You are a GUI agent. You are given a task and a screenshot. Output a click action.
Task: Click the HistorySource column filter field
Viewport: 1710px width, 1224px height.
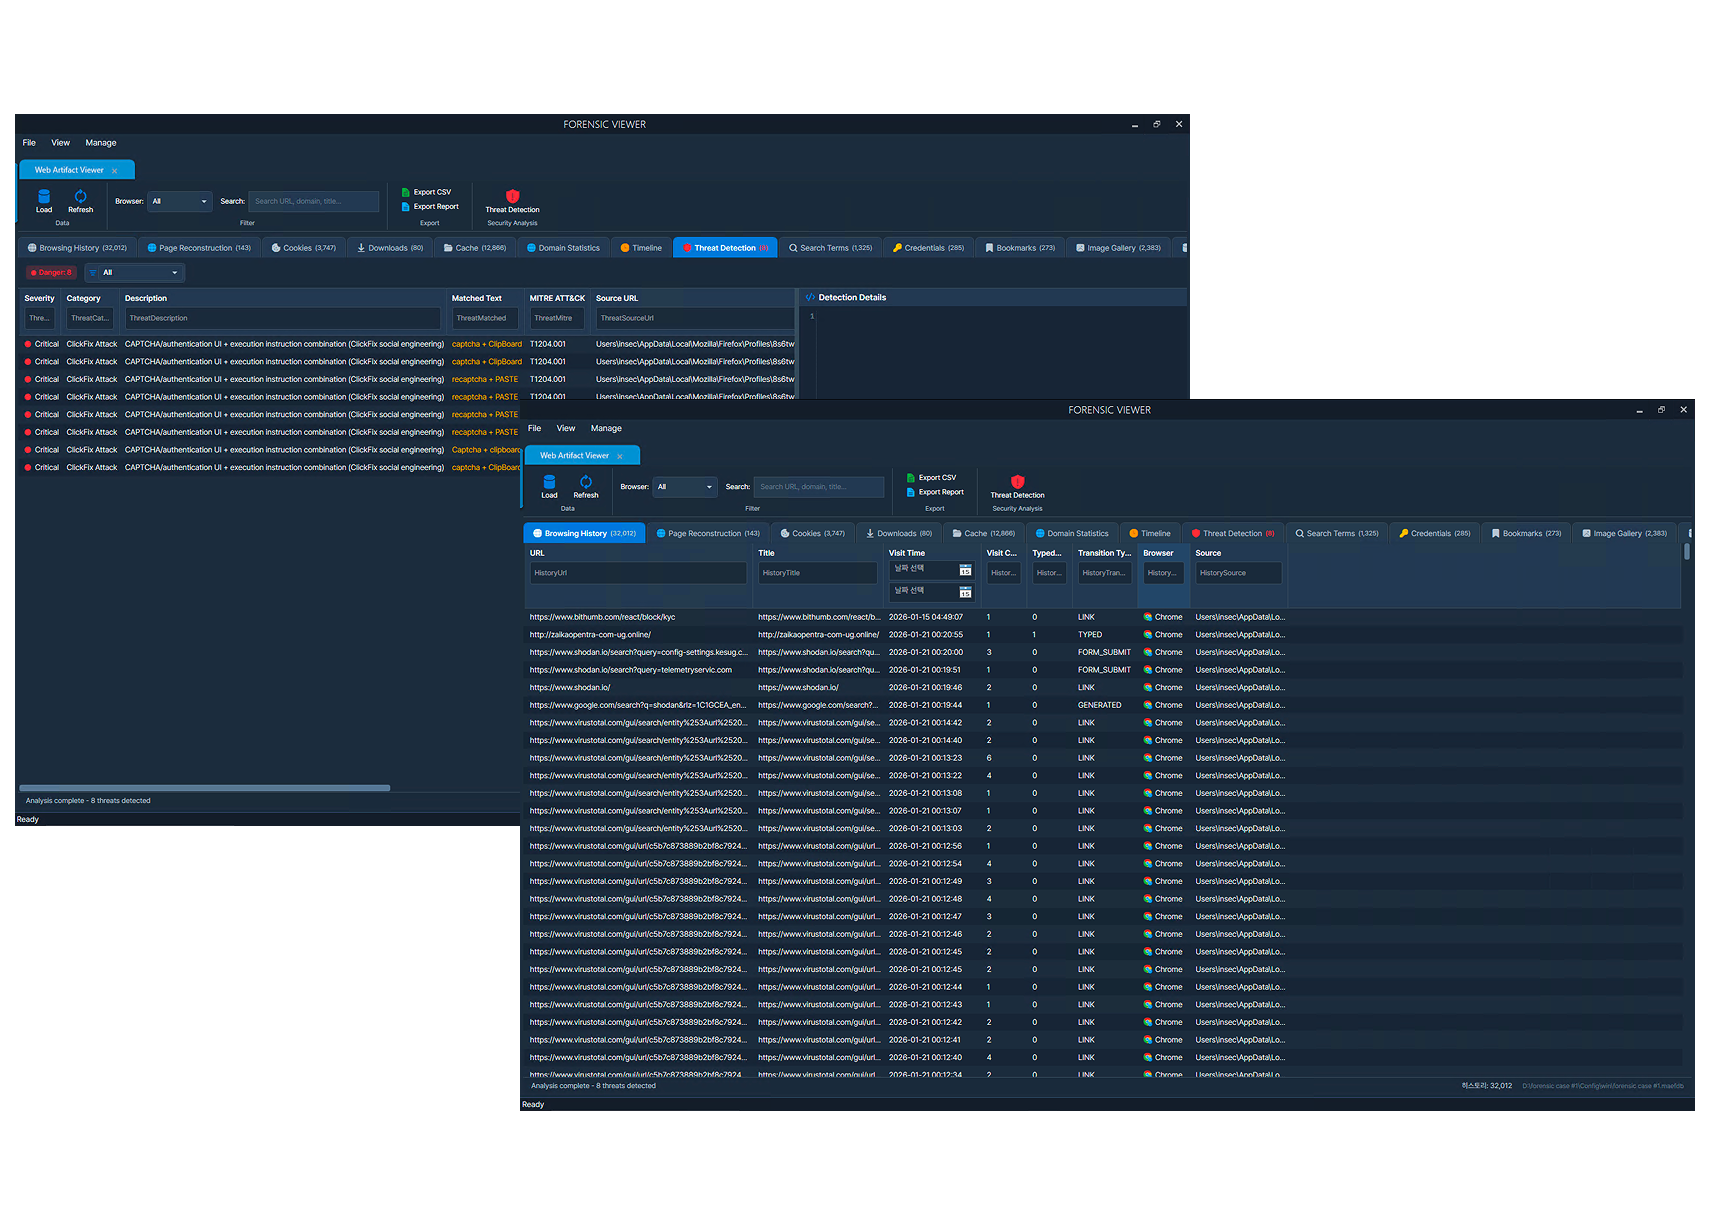pyautogui.click(x=1238, y=573)
